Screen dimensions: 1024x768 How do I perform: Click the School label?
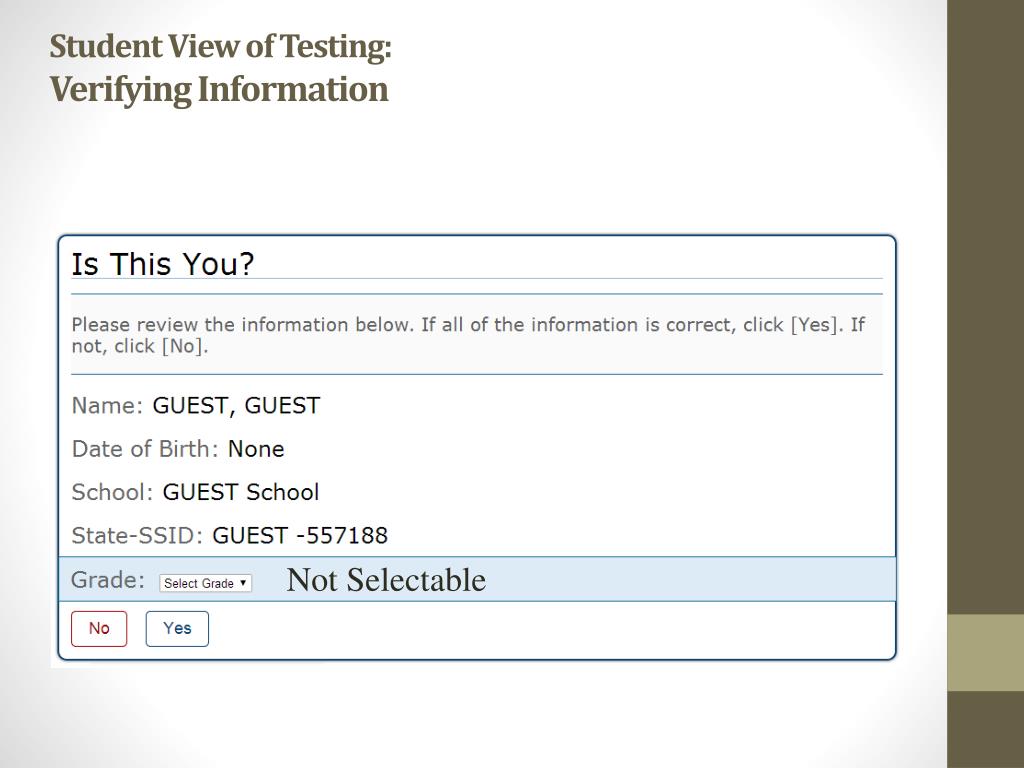coord(112,492)
